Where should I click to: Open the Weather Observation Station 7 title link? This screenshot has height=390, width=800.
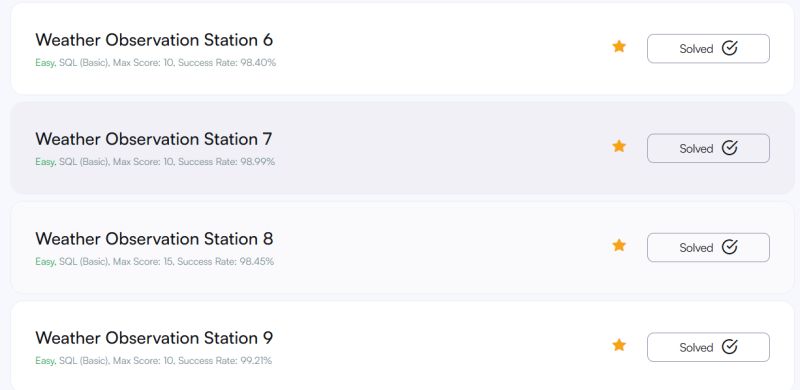pos(154,139)
